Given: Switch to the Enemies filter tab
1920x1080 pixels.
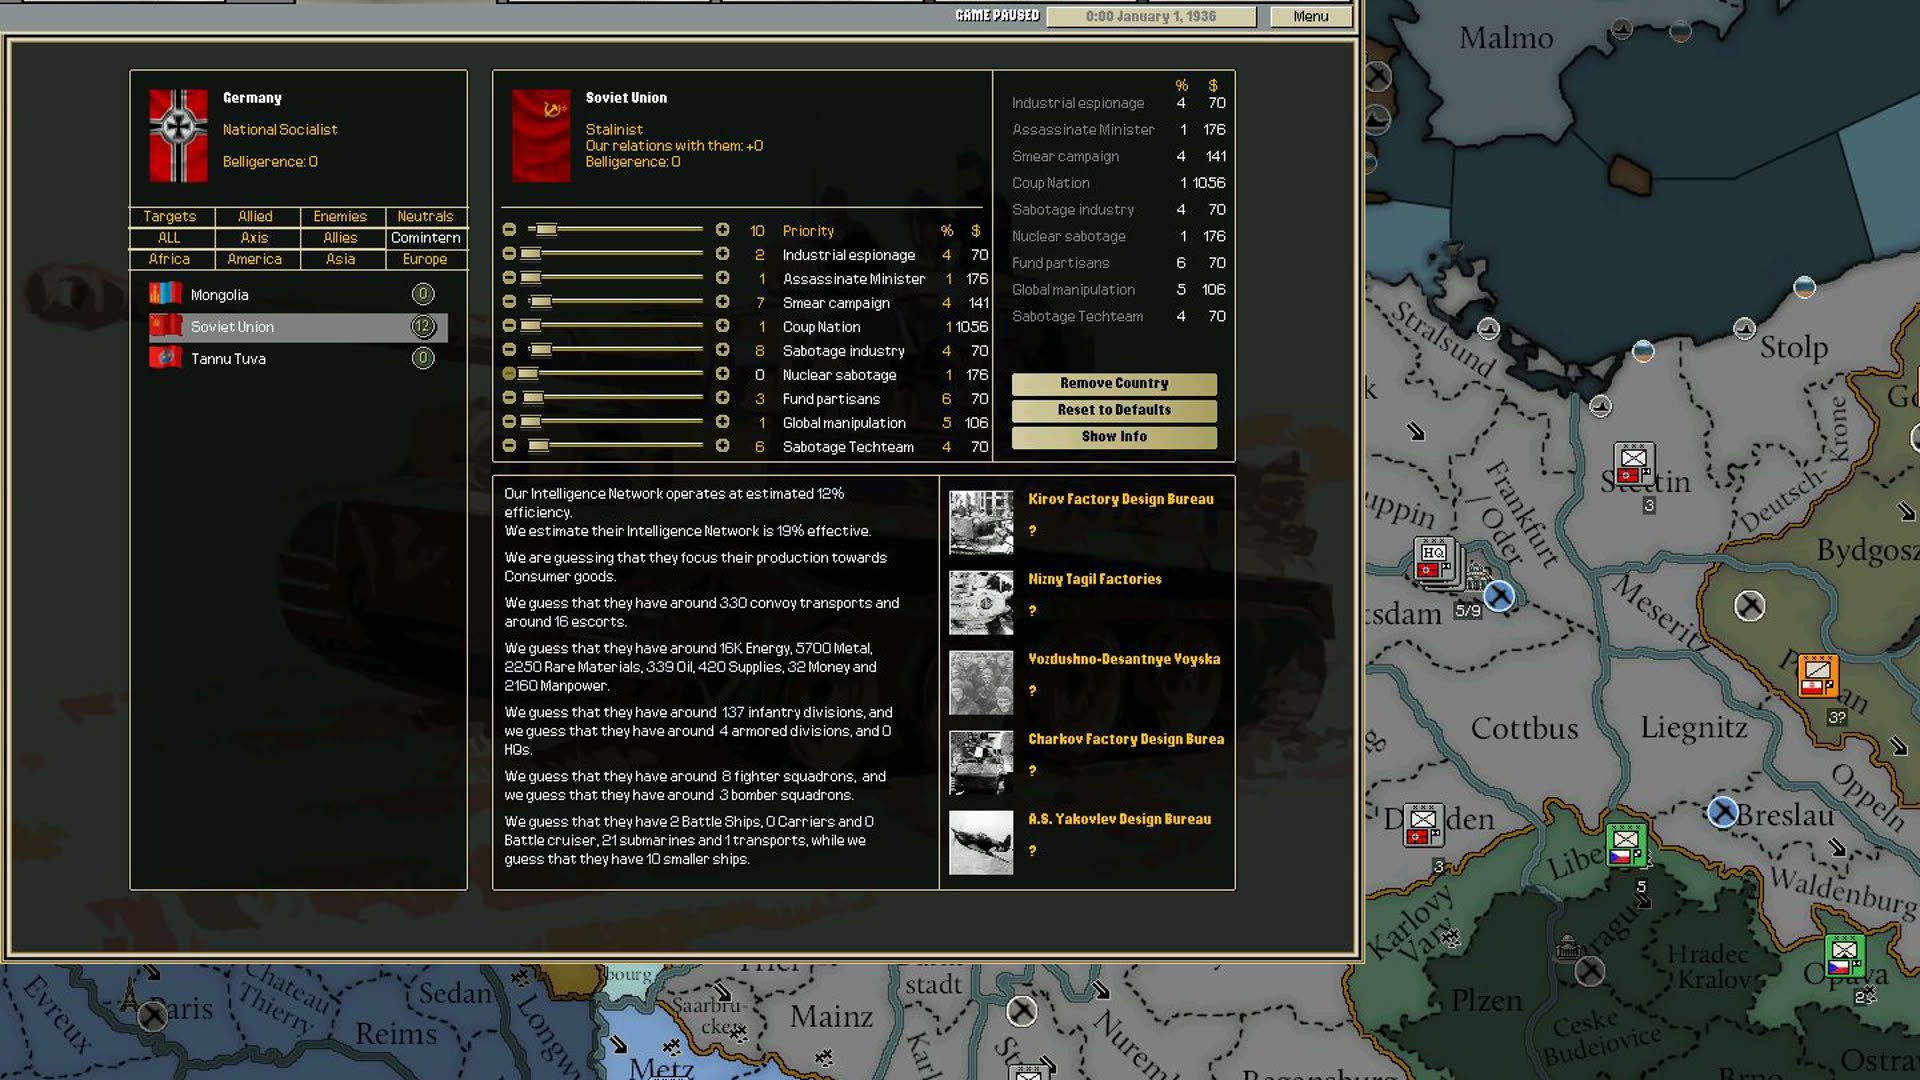Looking at the screenshot, I should coord(340,216).
